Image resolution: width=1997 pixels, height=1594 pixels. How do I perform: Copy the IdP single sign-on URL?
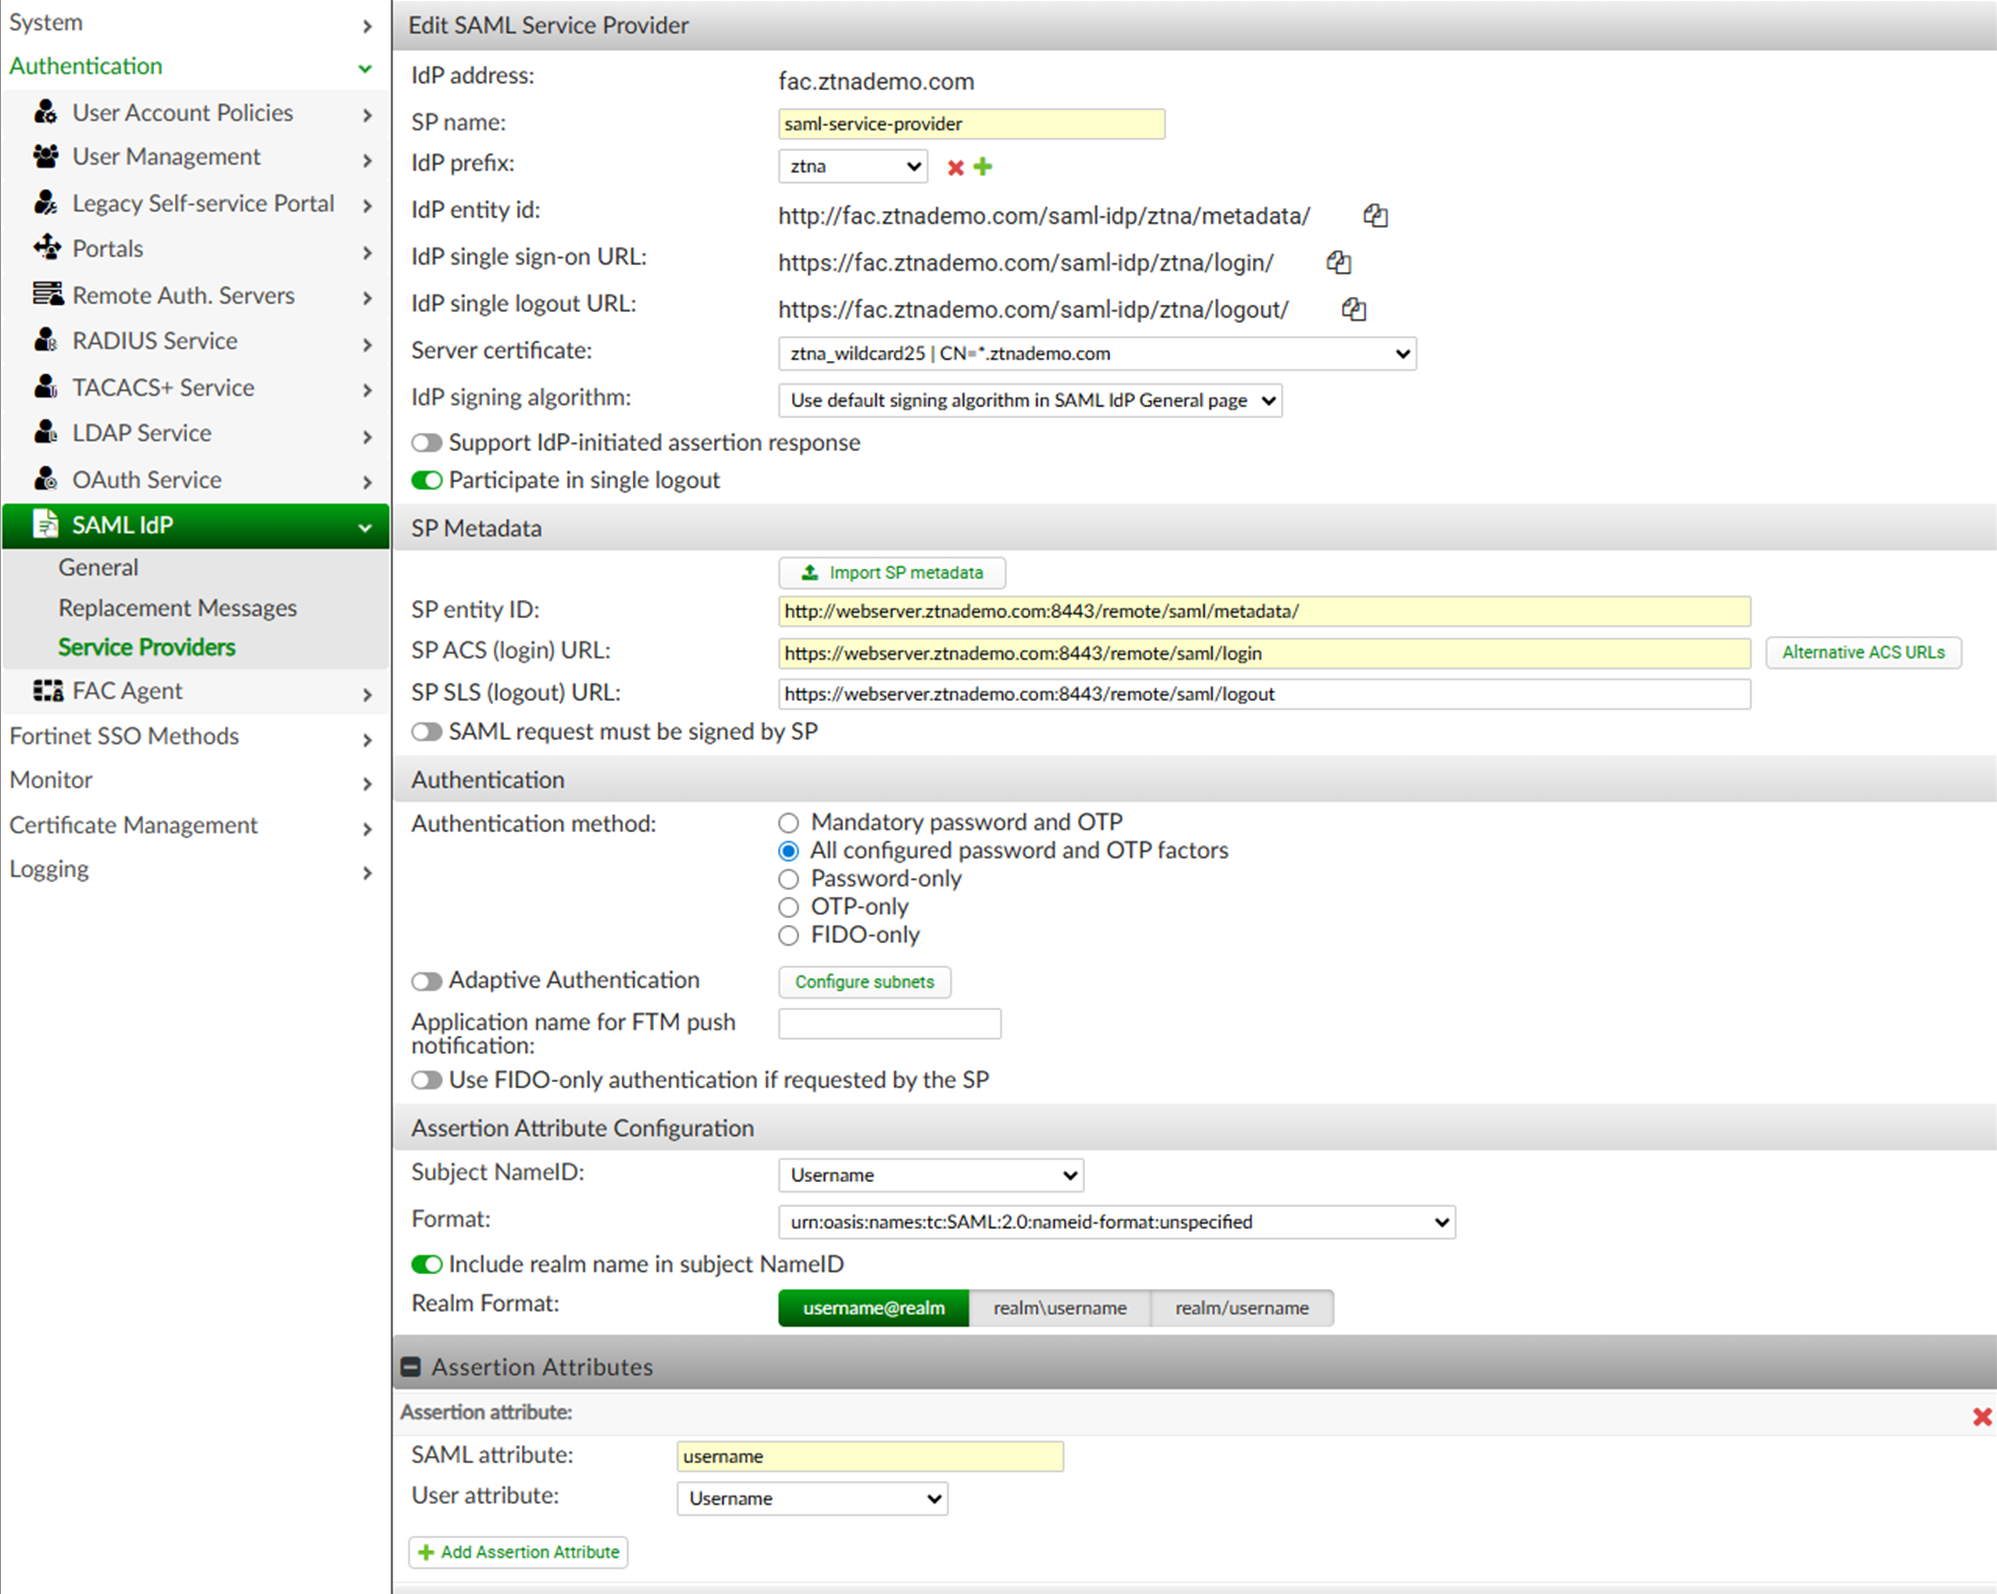click(x=1338, y=262)
